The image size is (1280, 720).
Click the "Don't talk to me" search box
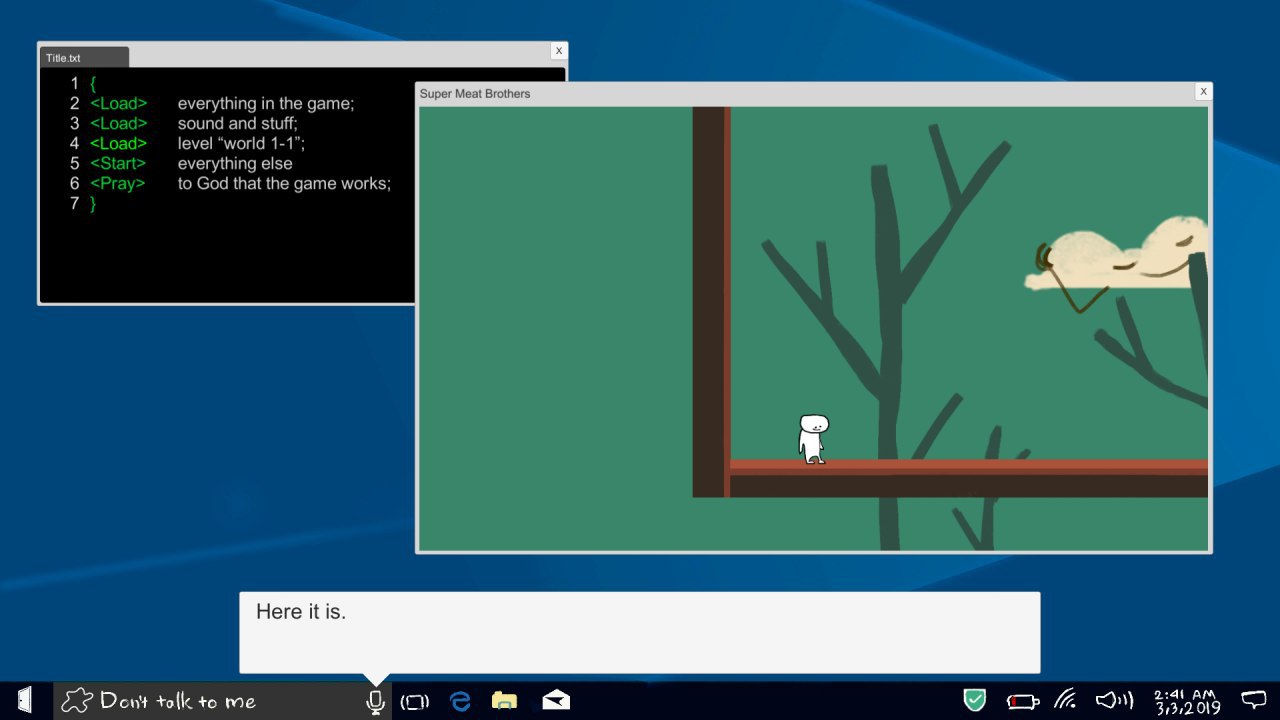(209, 701)
